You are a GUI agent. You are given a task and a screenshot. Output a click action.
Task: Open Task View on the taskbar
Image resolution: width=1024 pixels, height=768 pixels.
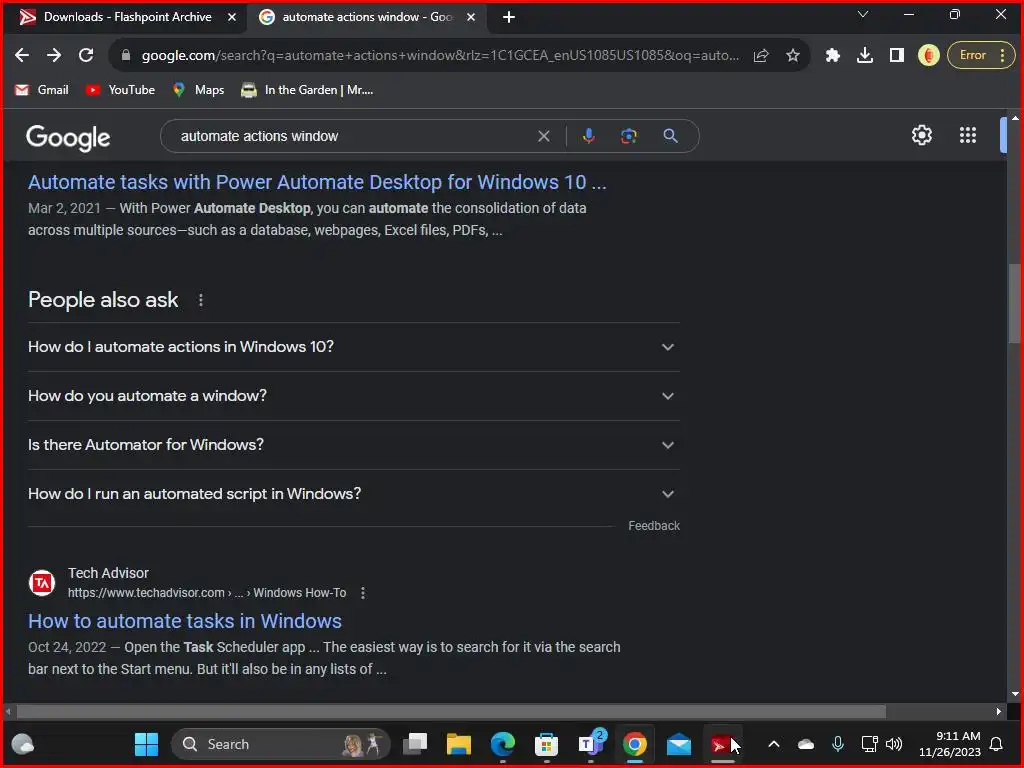415,744
